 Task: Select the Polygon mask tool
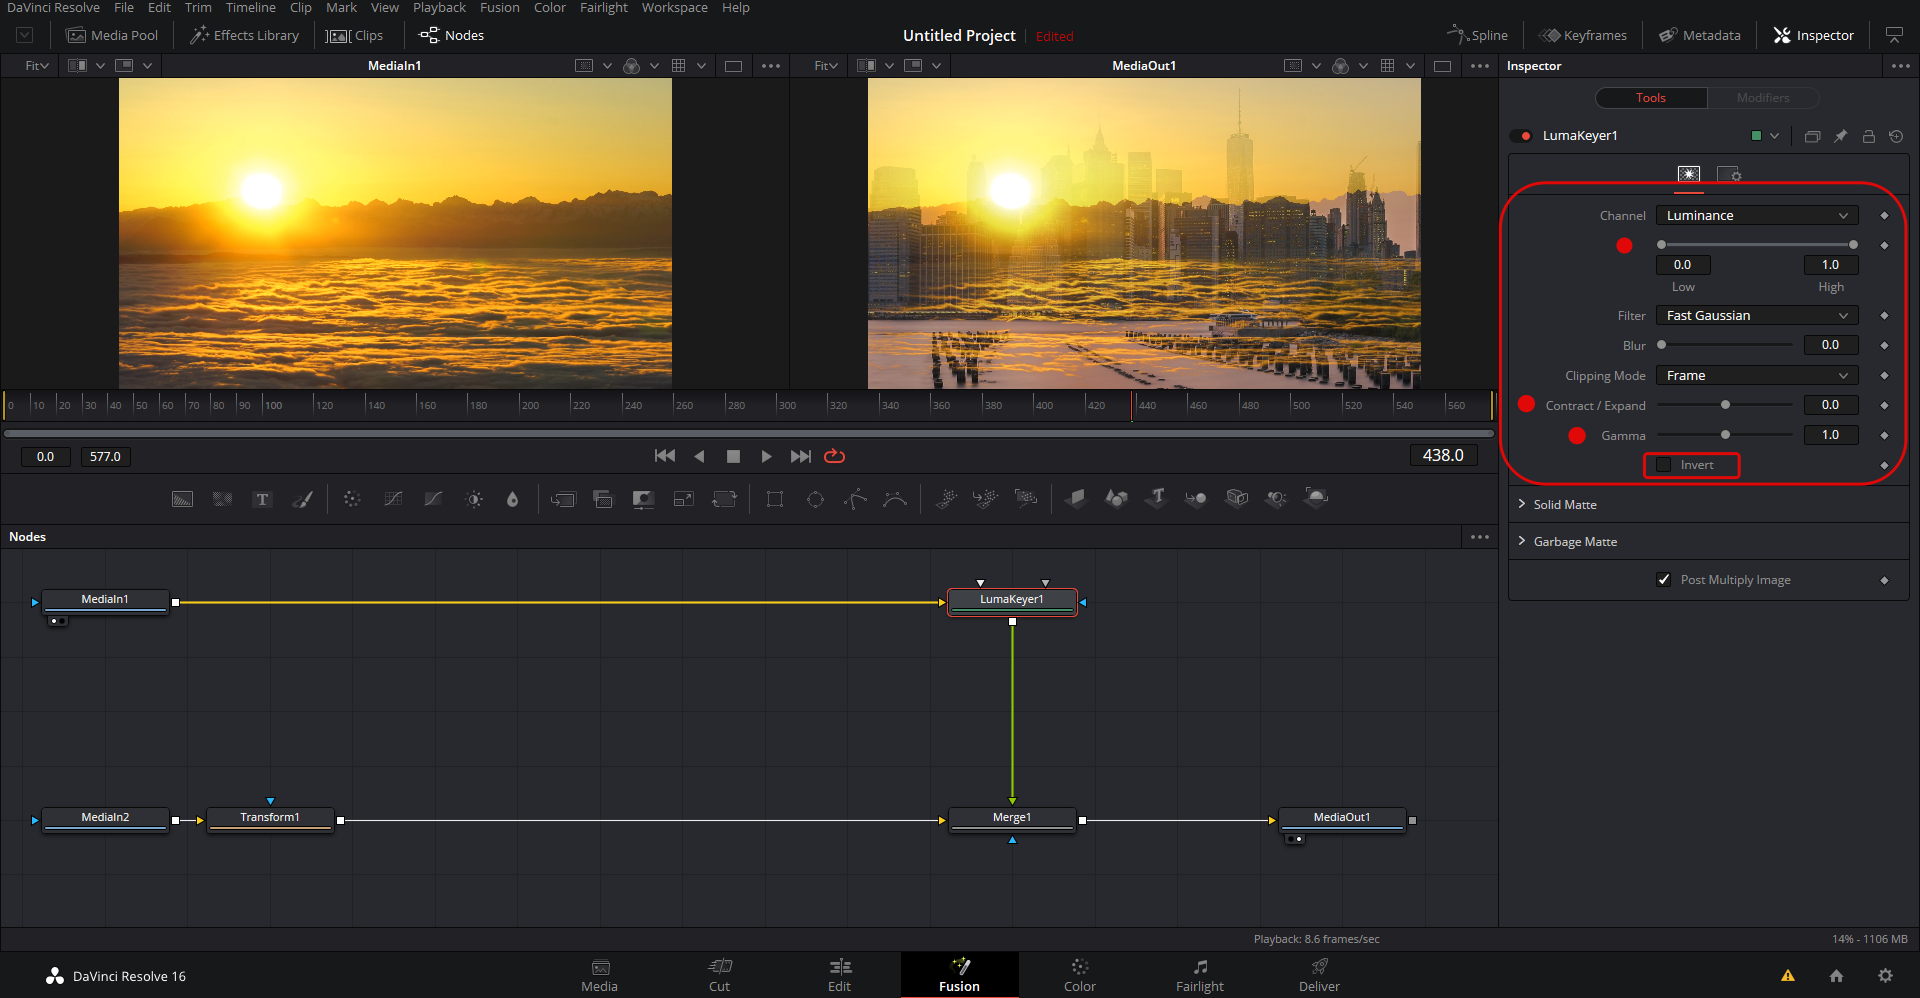[x=855, y=499]
